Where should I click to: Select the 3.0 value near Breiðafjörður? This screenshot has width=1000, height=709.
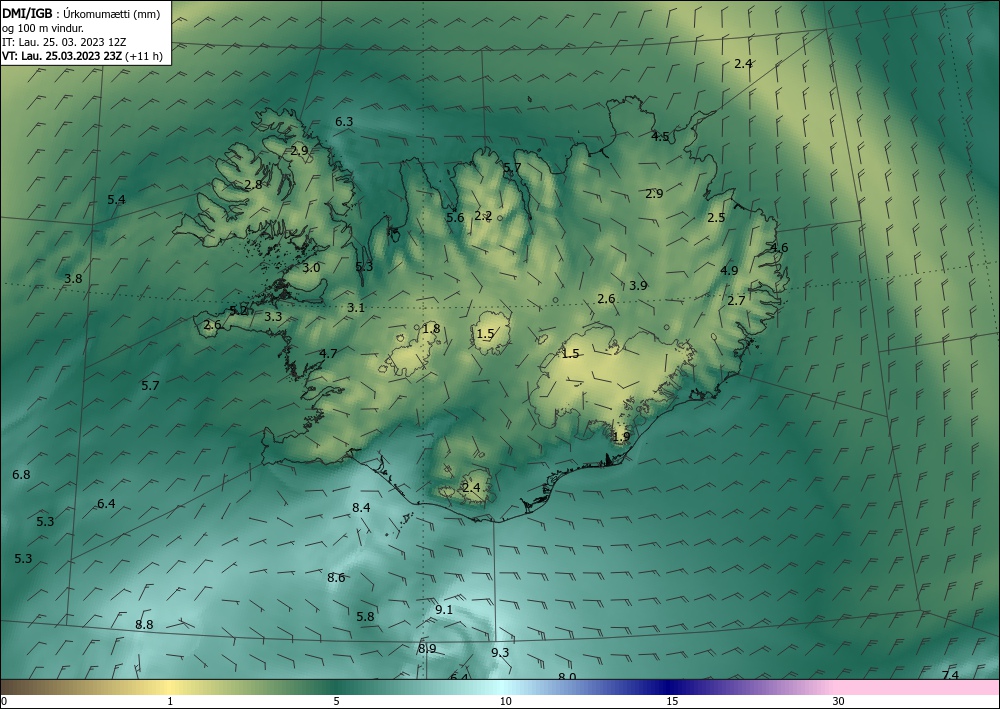(x=311, y=268)
